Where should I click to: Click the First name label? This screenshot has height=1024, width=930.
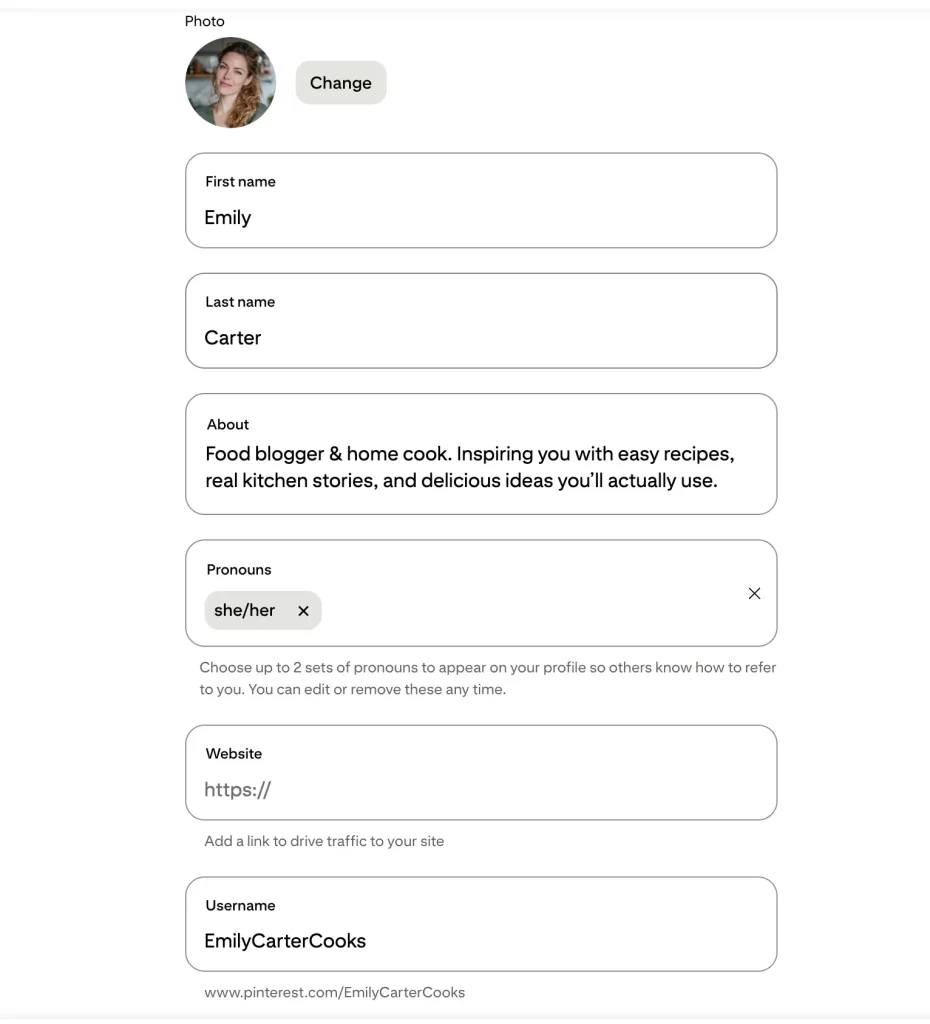pyautogui.click(x=240, y=182)
